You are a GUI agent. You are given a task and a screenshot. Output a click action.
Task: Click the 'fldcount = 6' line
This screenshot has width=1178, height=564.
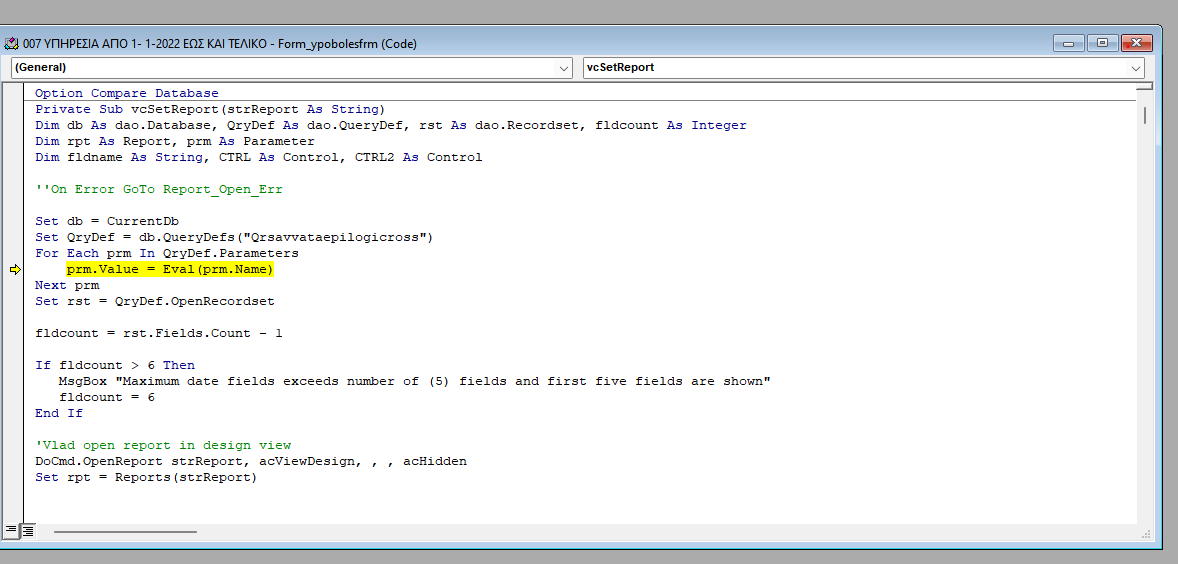click(x=107, y=397)
